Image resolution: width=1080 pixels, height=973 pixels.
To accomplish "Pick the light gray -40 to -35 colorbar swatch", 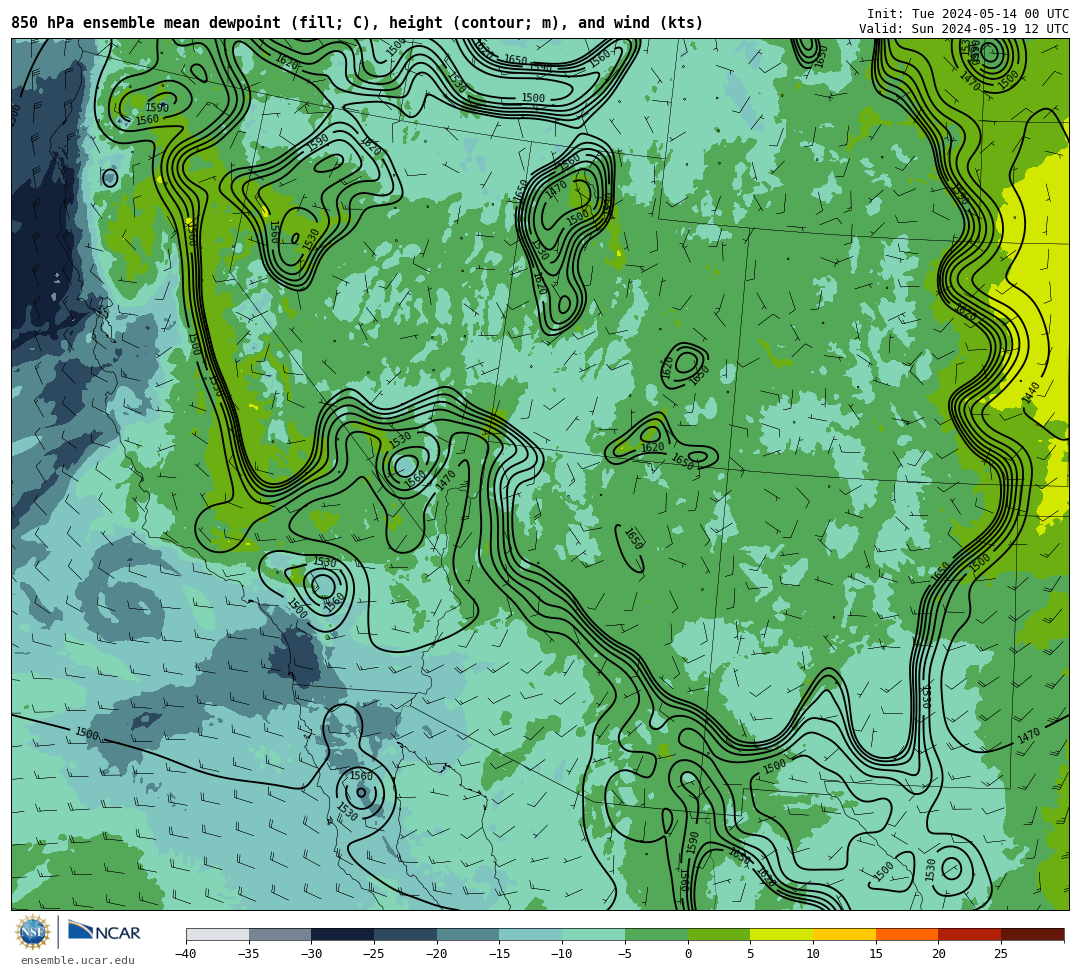I will 218,934.
